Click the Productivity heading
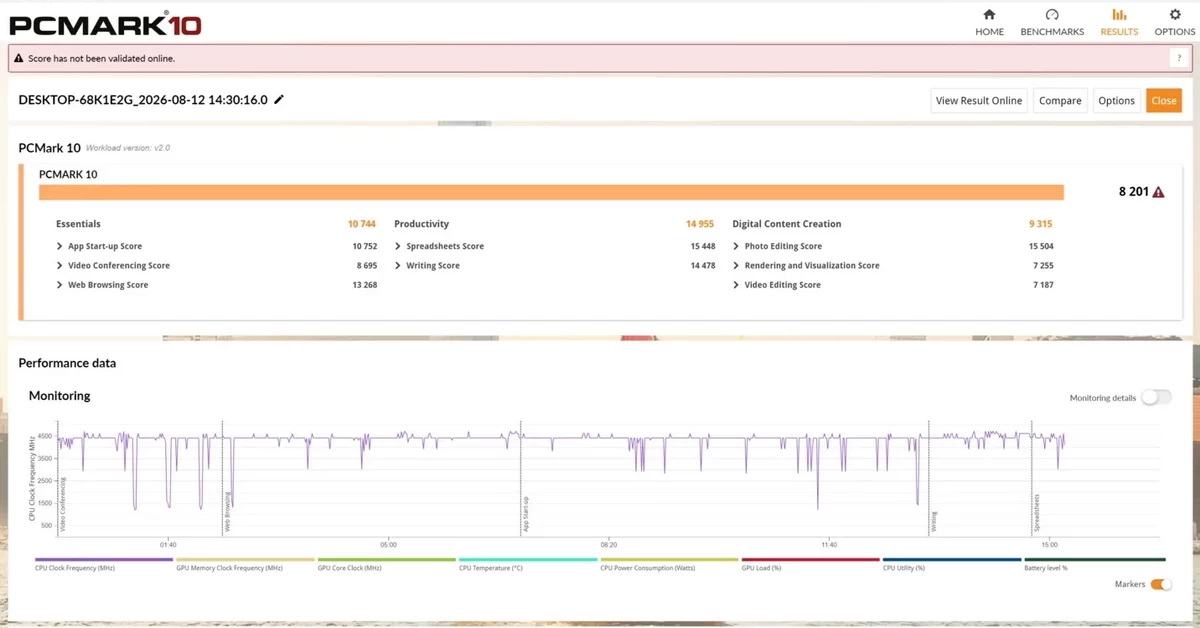This screenshot has width=1200, height=628. [421, 224]
